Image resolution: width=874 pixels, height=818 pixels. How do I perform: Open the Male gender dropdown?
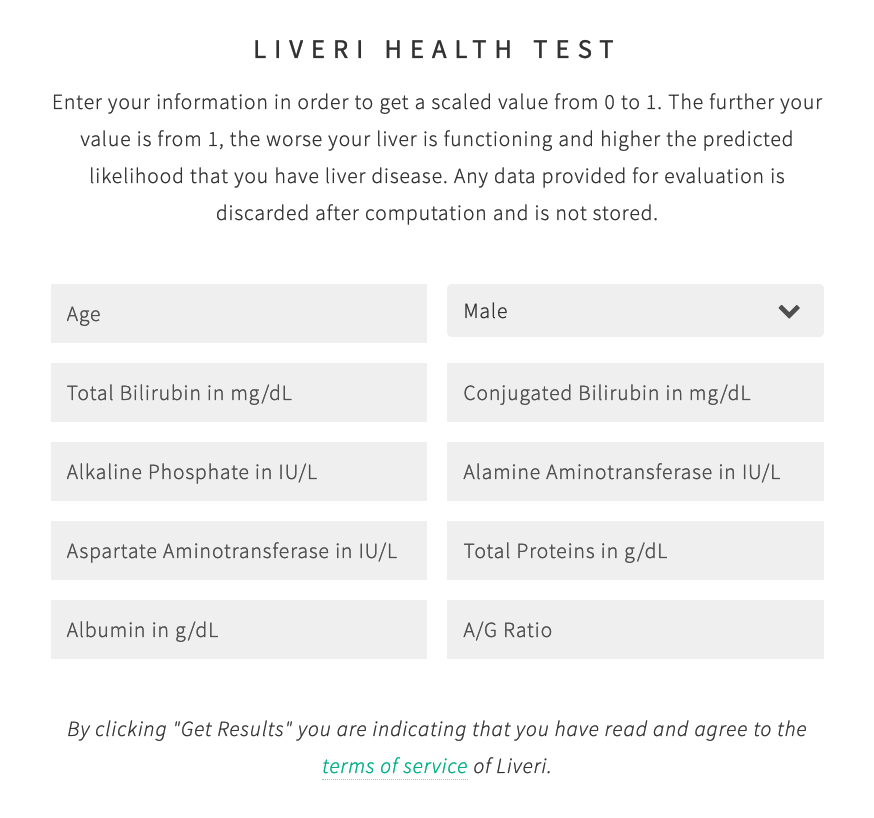[x=635, y=310]
